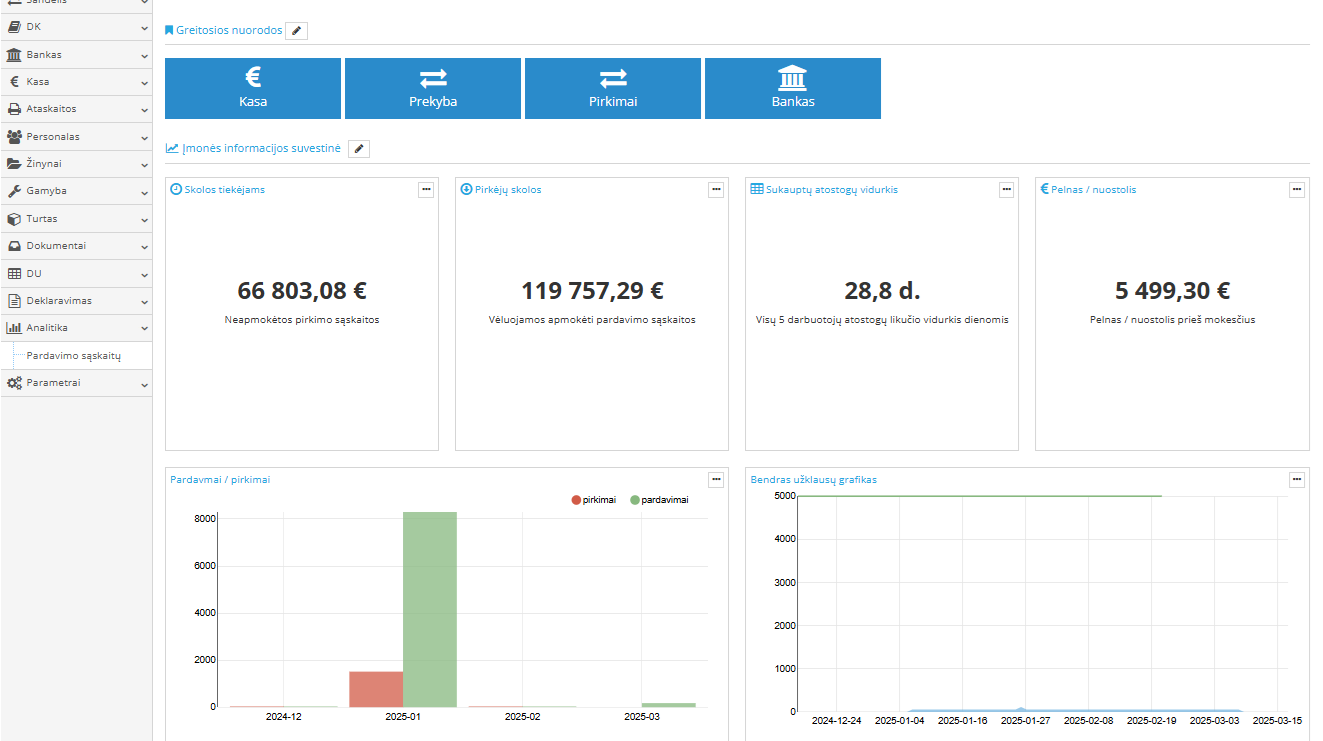Collapse the Analitika sidebar section

[76, 327]
